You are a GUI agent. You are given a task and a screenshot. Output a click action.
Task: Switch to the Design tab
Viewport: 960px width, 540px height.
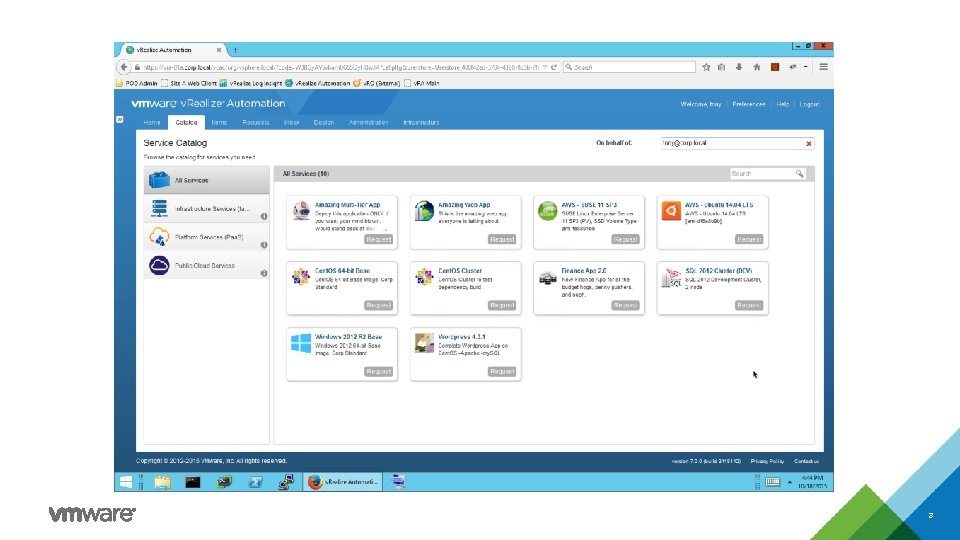(324, 122)
